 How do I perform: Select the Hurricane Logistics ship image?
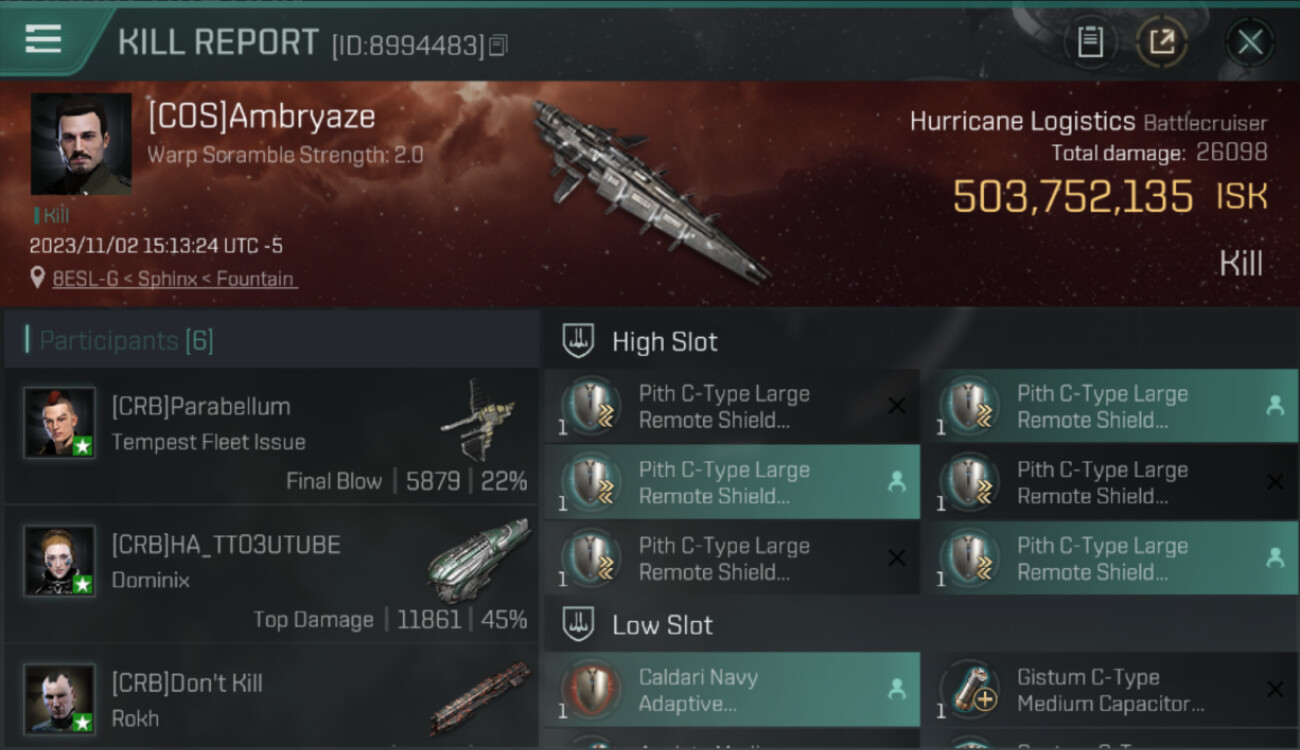click(648, 190)
